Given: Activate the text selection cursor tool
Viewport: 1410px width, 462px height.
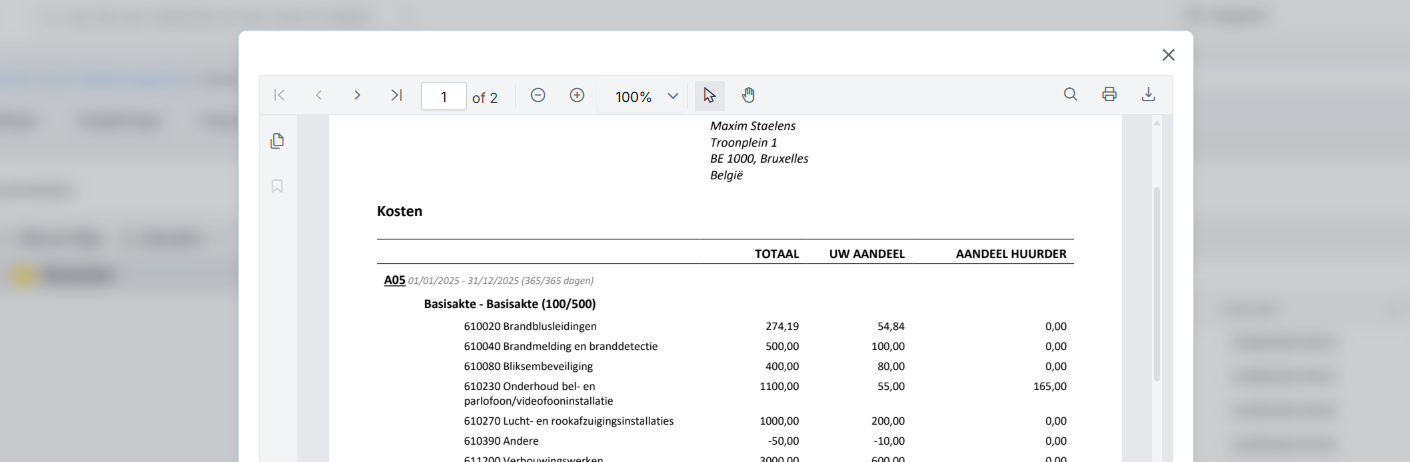Looking at the screenshot, I should [x=709, y=95].
